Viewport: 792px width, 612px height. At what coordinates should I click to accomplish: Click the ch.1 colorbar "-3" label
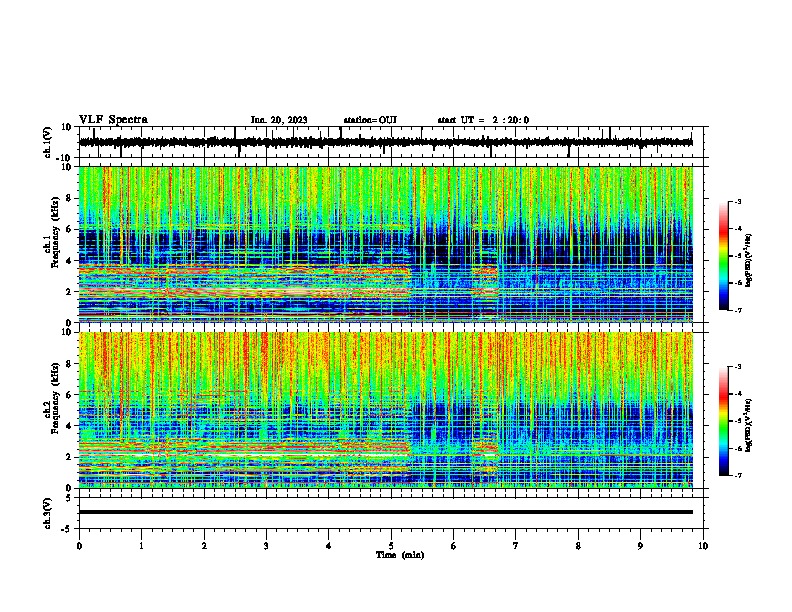coord(737,202)
